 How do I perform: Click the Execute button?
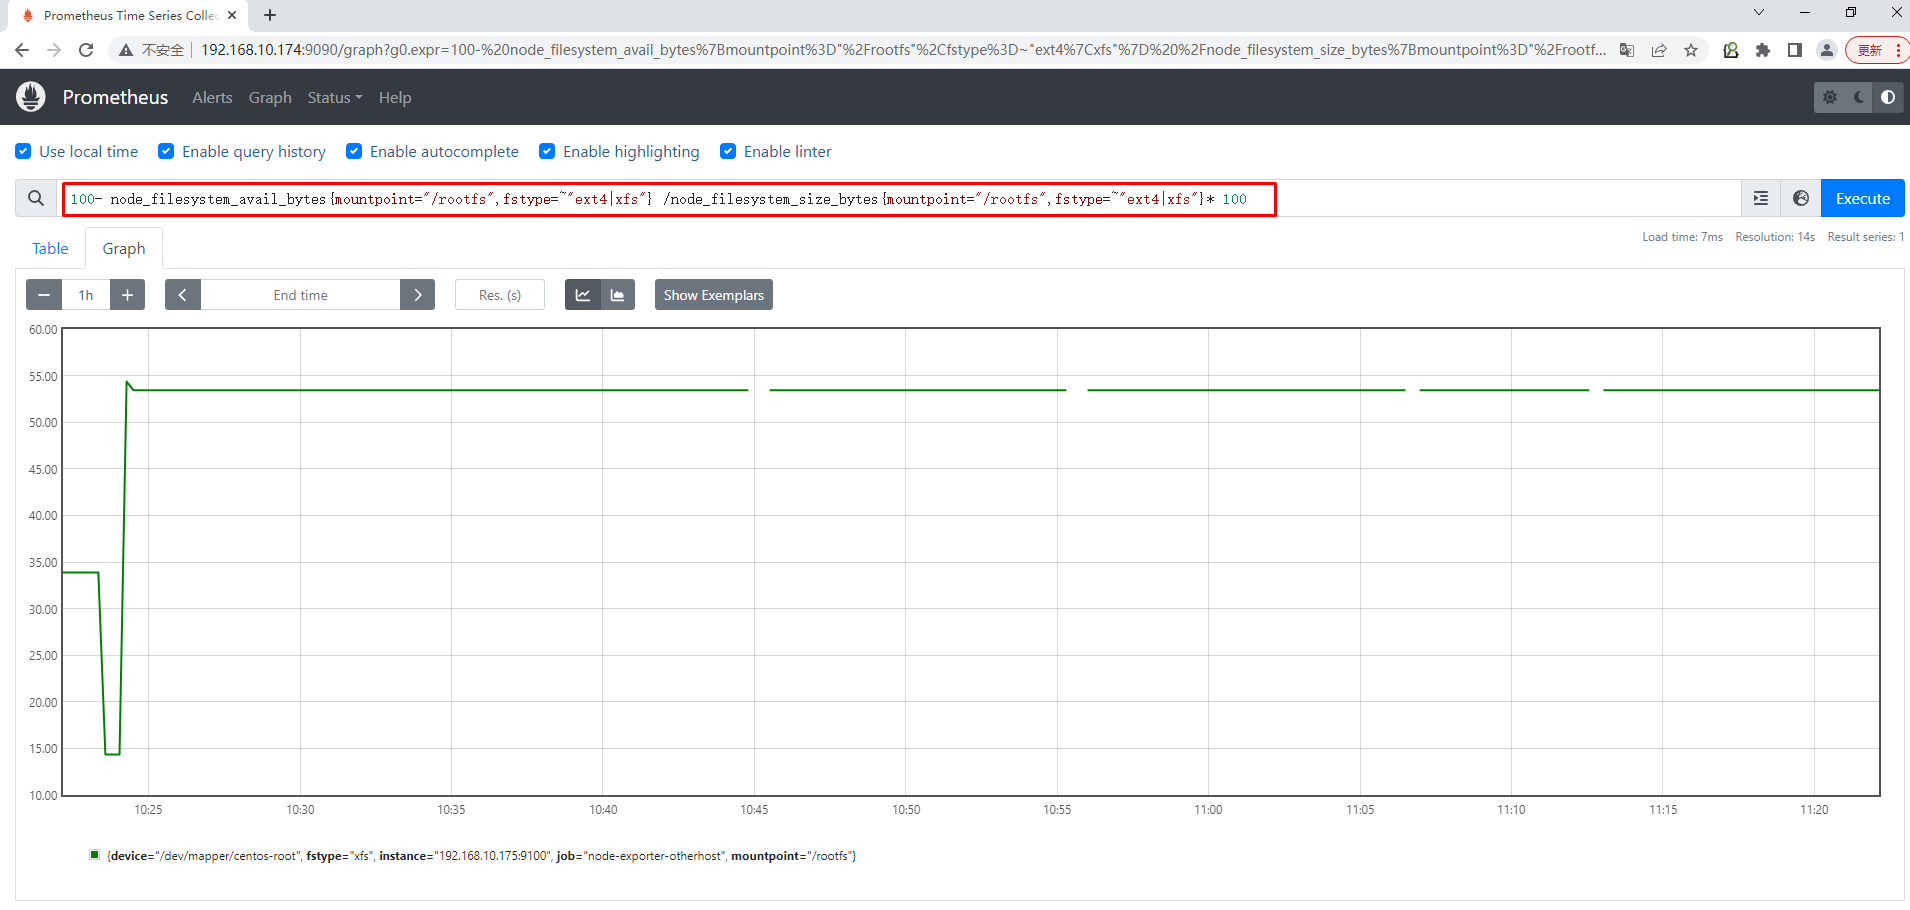coord(1862,198)
